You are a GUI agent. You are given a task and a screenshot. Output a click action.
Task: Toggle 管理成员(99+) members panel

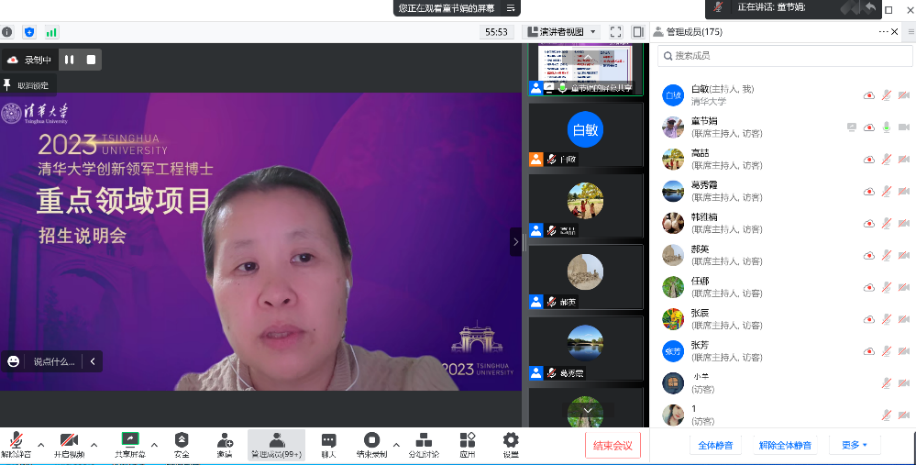pos(276,445)
